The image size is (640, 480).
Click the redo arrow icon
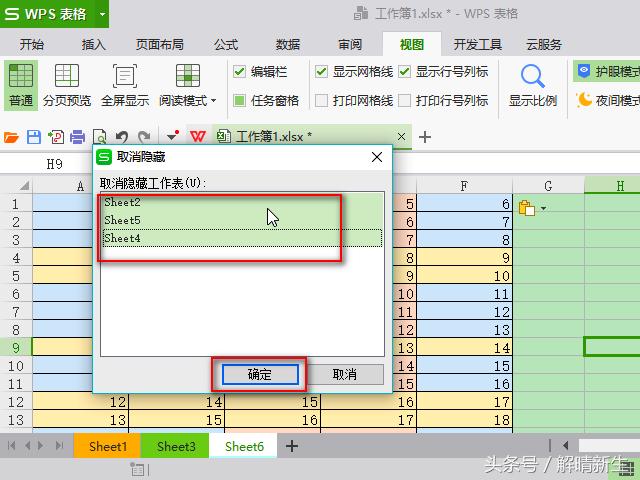tap(144, 137)
